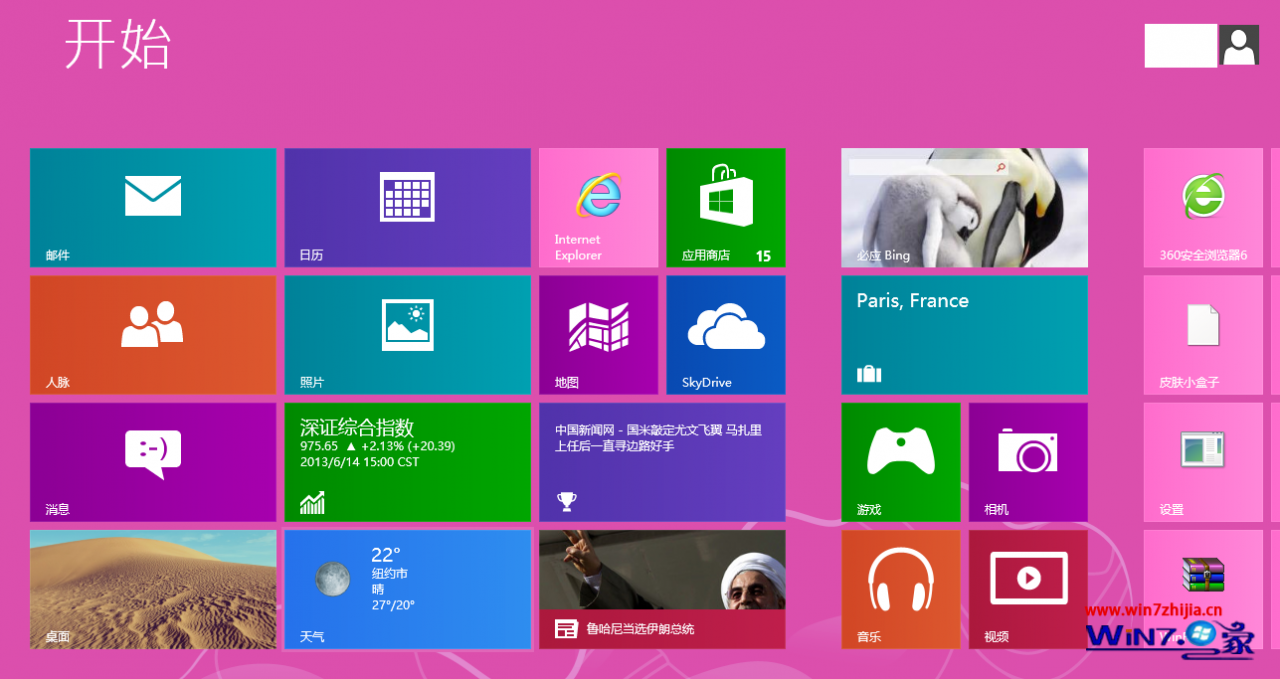The width and height of the screenshot is (1280, 679).
Task: Open the Store (应用商店) tile
Action: click(726, 208)
